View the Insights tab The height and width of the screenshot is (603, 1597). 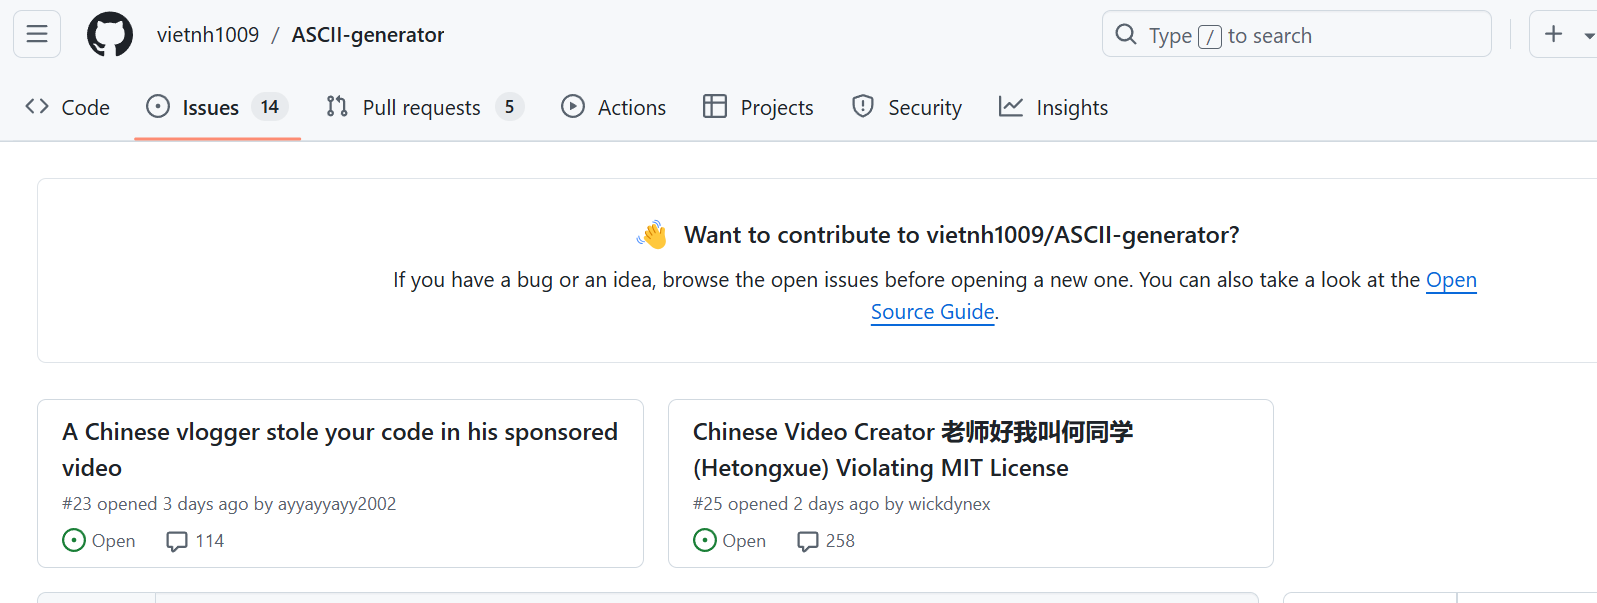(x=1053, y=107)
